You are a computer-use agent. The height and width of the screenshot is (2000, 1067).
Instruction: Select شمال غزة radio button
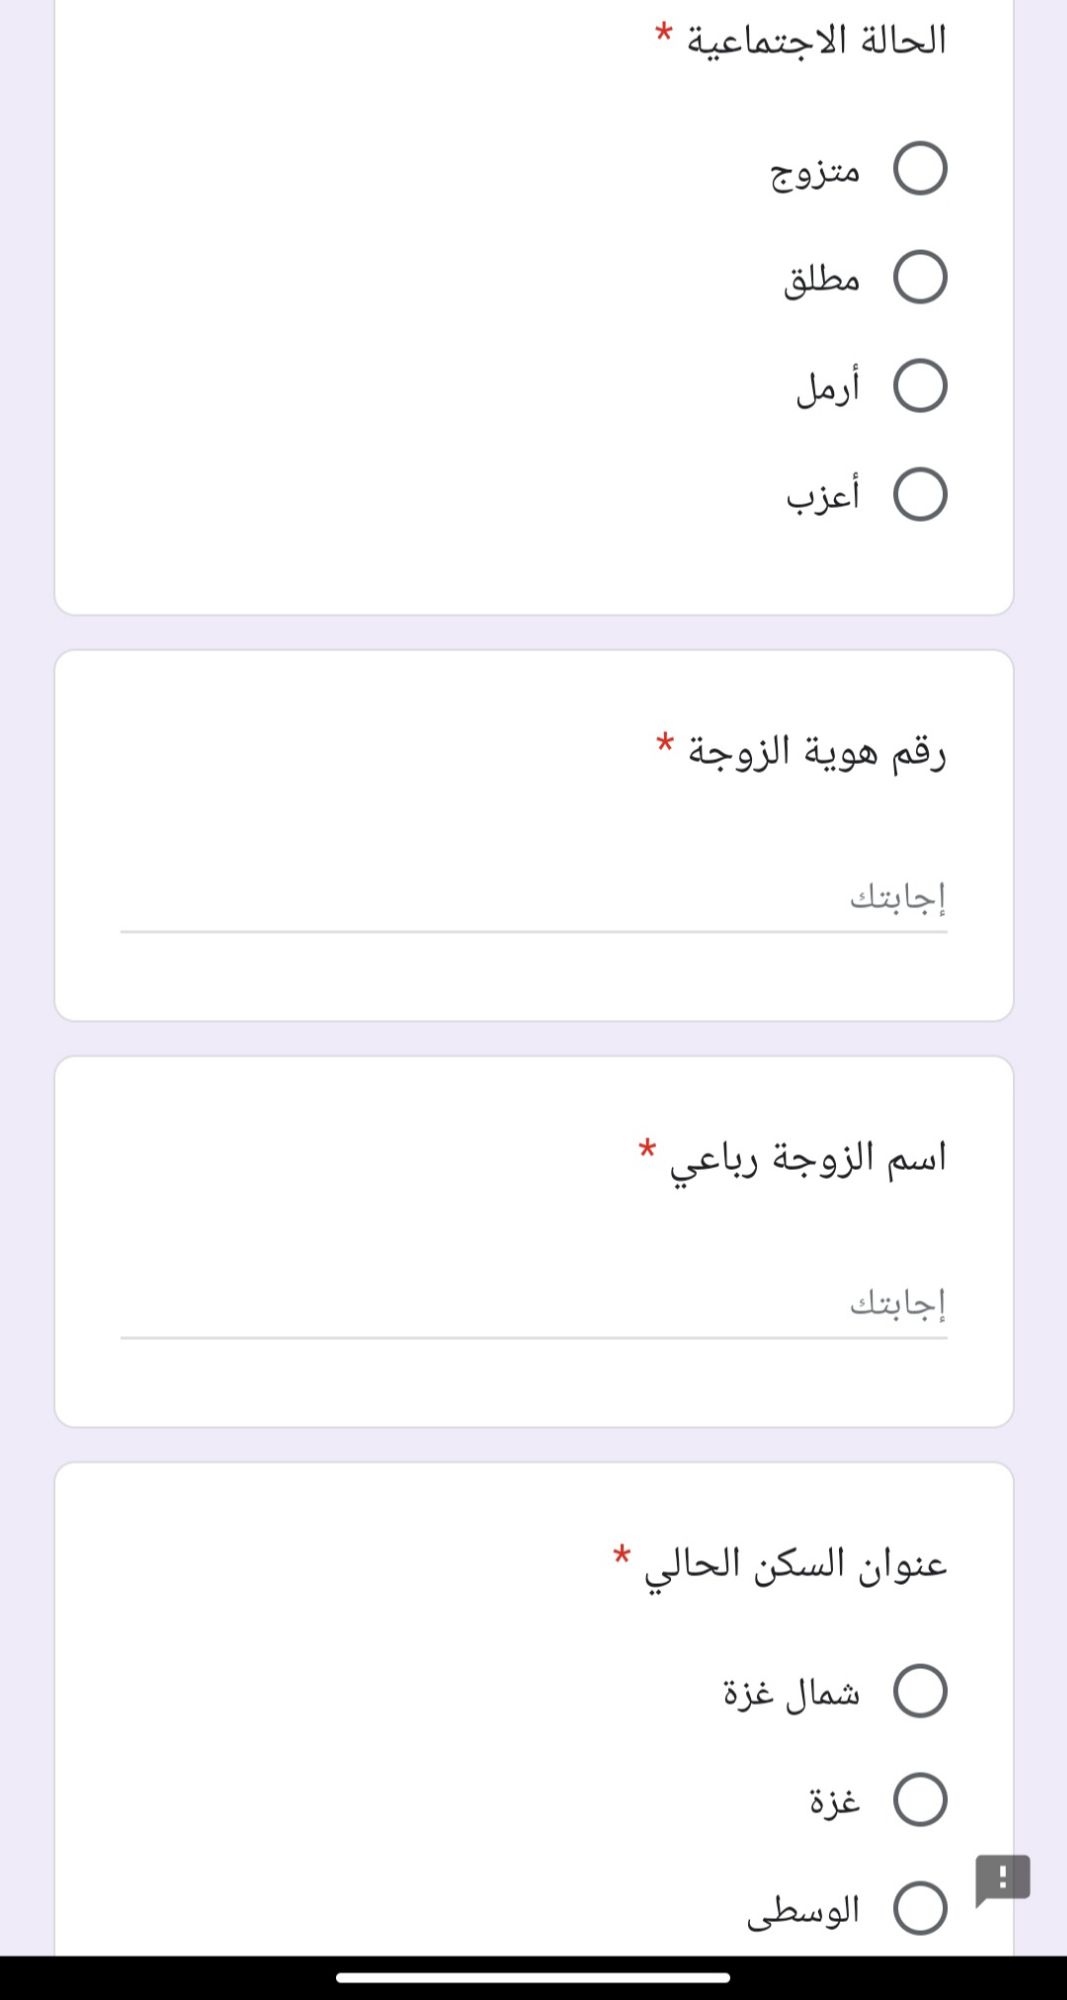pos(920,1691)
